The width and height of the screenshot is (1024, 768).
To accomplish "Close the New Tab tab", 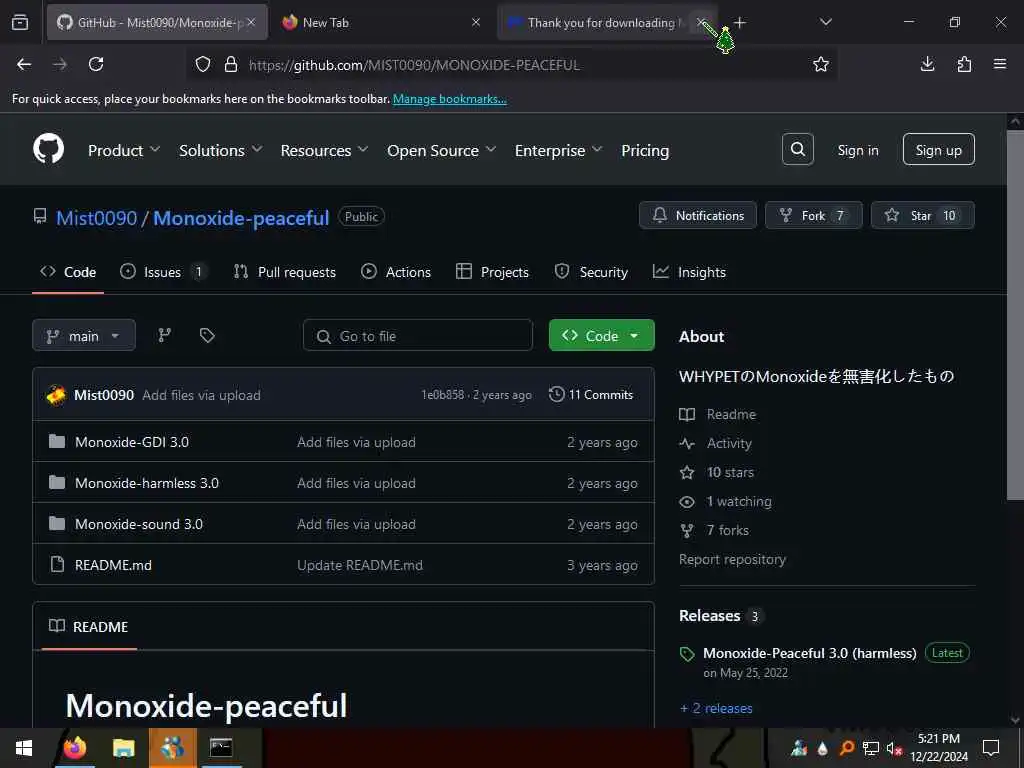I will [x=476, y=22].
